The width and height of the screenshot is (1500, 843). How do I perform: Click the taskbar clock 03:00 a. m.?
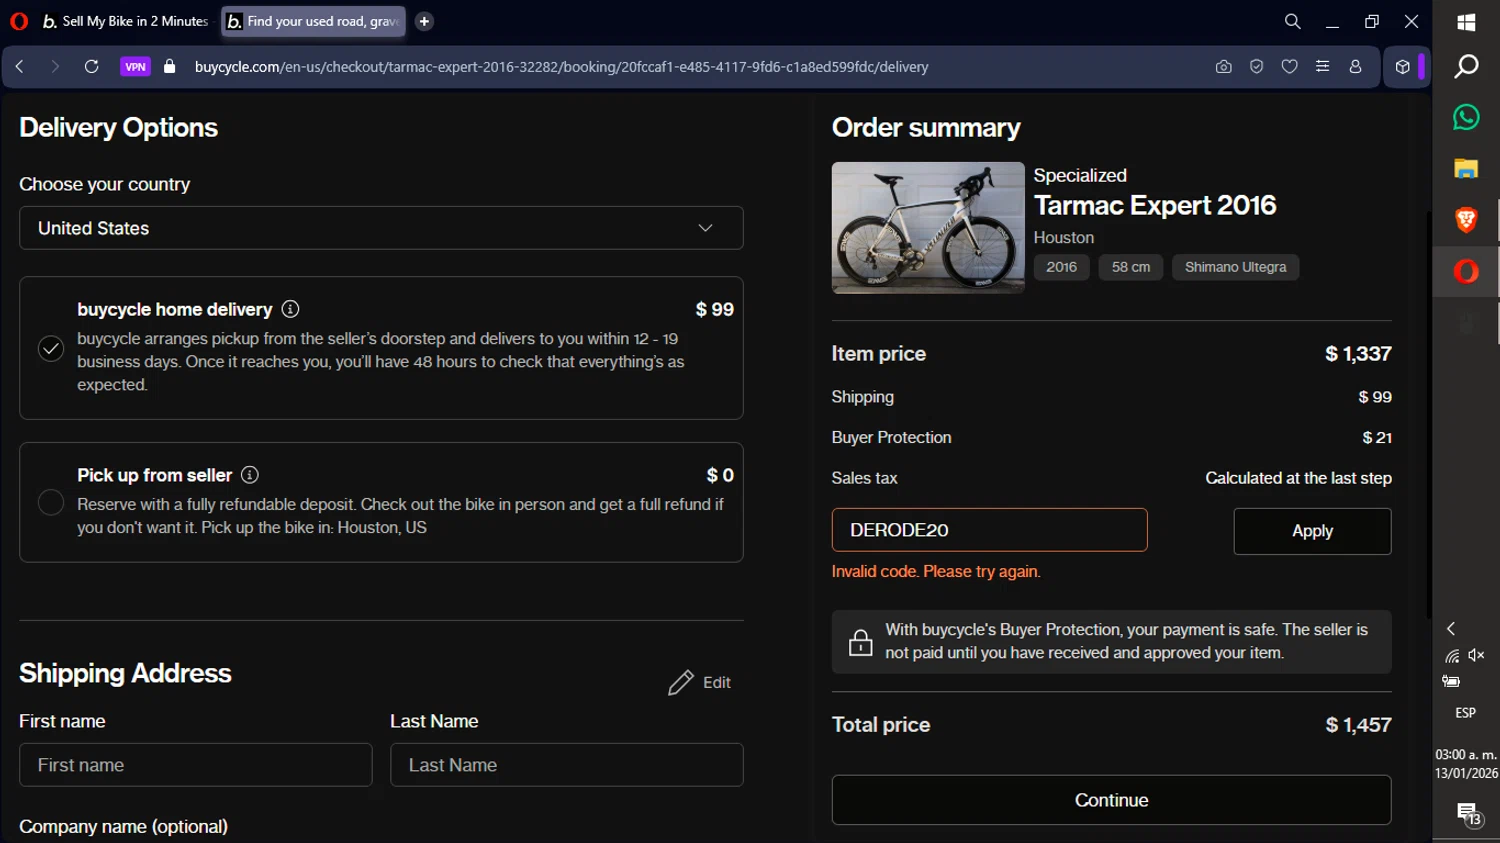click(x=1466, y=755)
